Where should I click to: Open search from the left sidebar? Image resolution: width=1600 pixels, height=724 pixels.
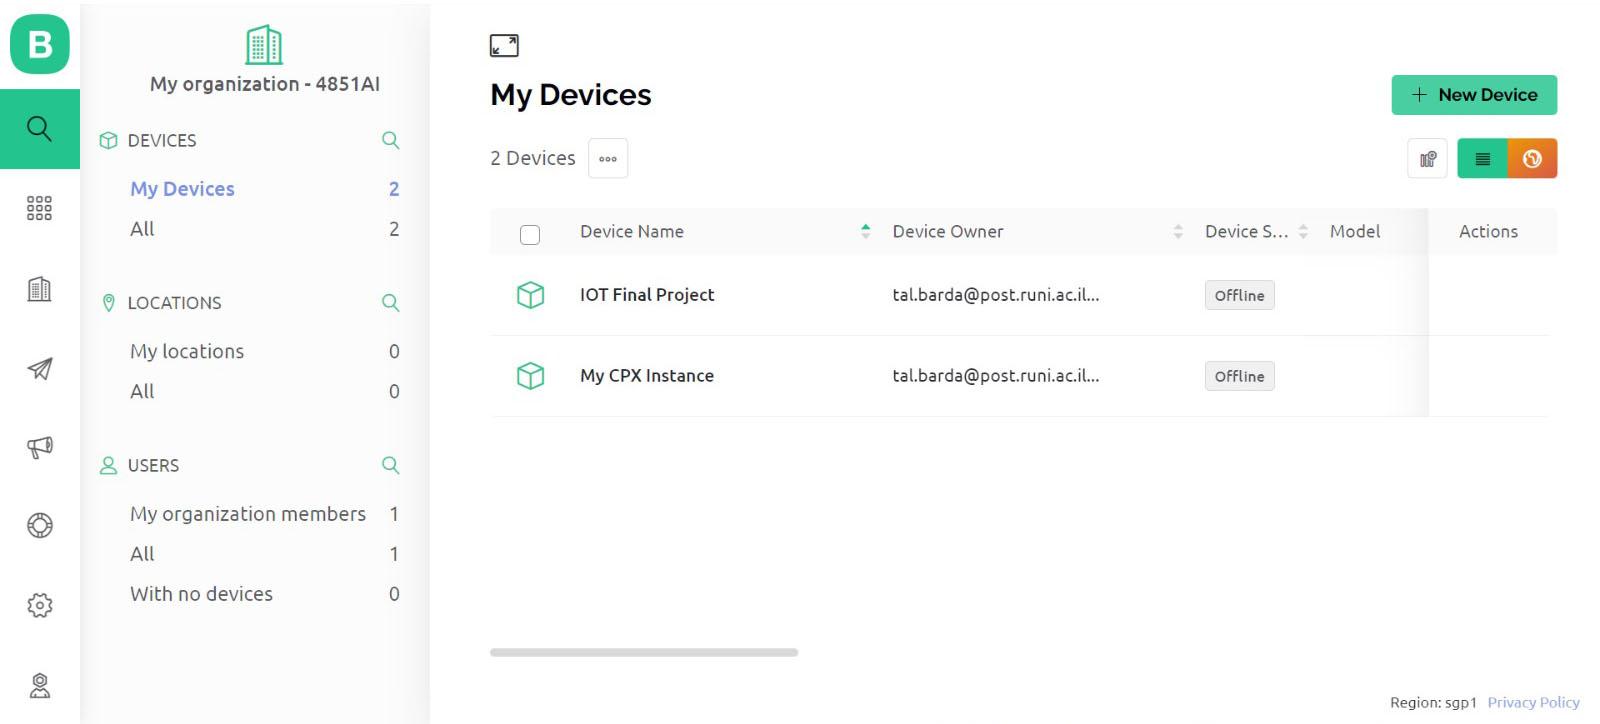pyautogui.click(x=39, y=128)
